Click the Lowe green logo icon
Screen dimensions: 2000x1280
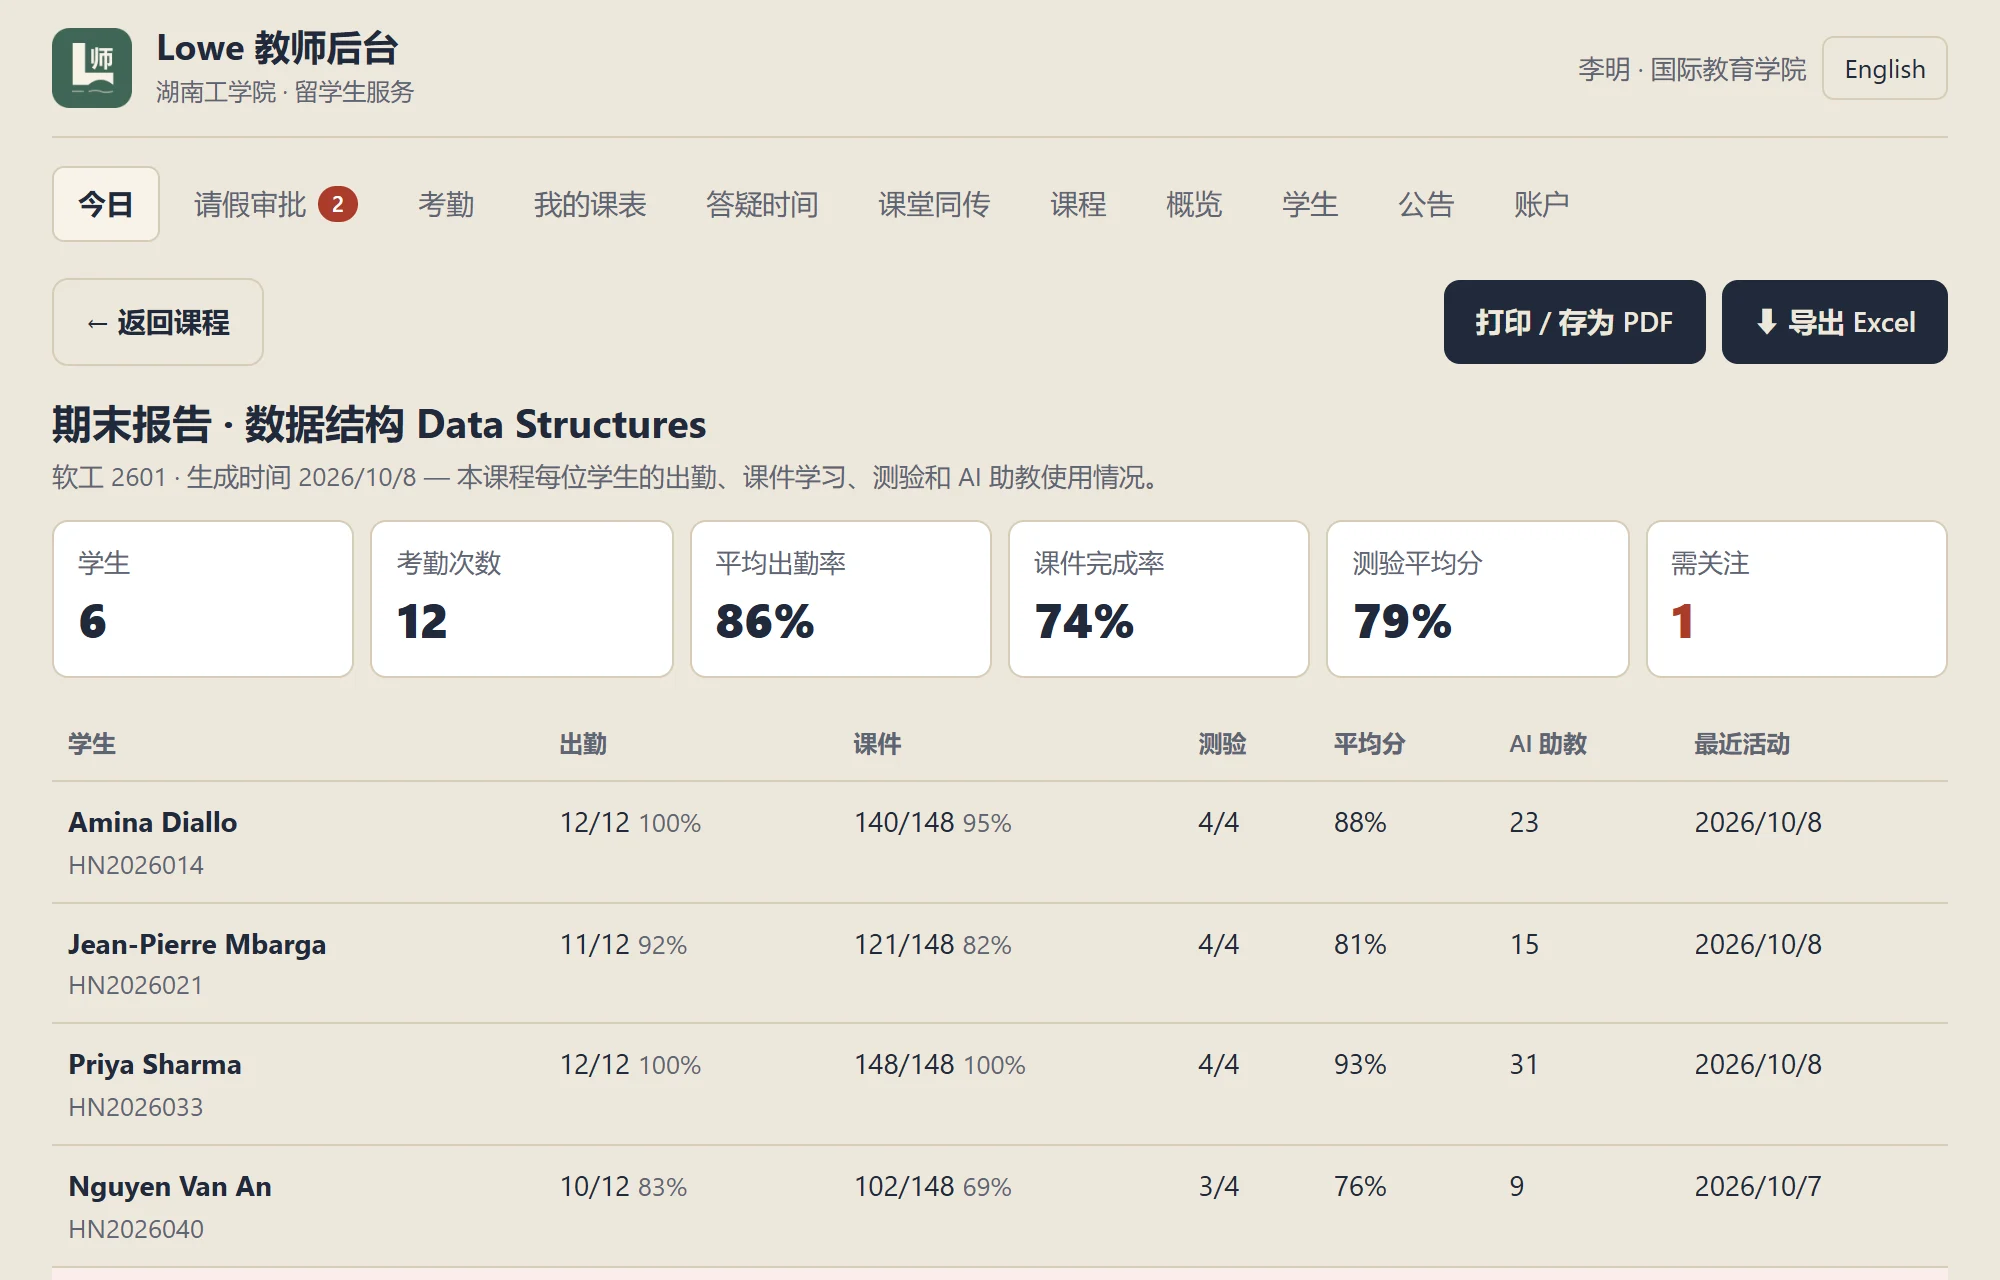click(x=92, y=68)
